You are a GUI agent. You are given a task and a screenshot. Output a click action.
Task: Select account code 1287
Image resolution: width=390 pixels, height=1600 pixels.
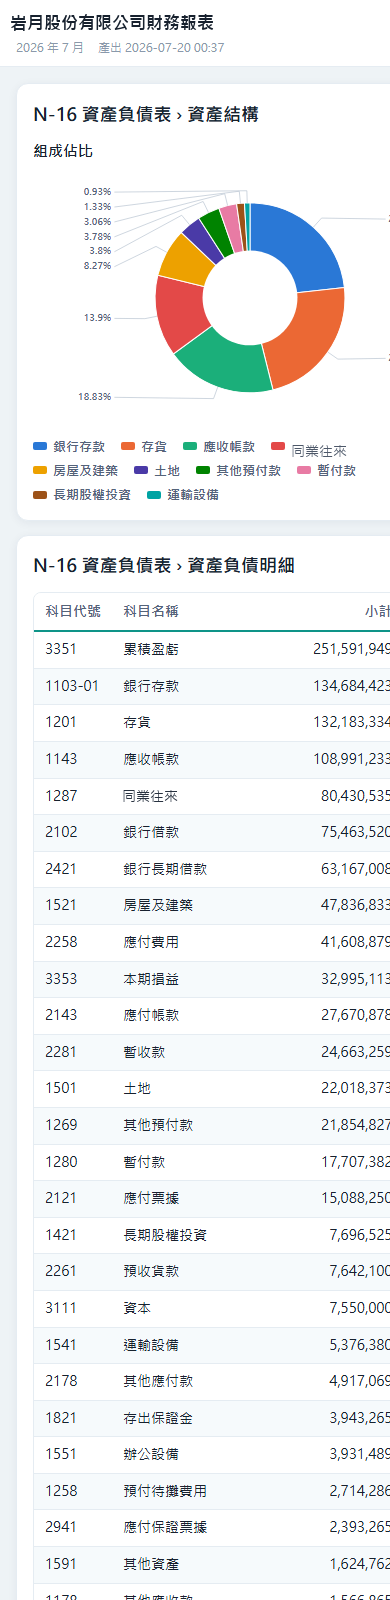[x=61, y=796]
